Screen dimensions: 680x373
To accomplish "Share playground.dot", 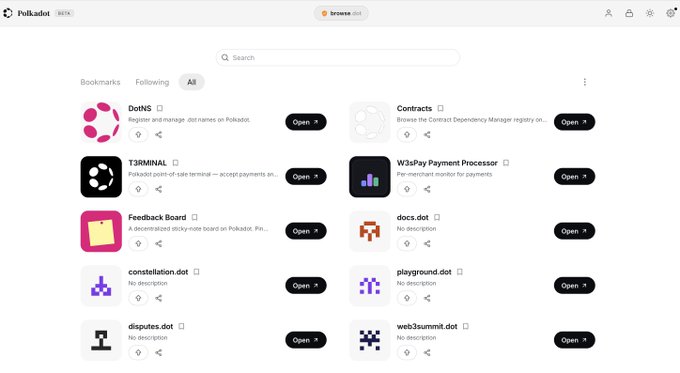I will tap(427, 298).
